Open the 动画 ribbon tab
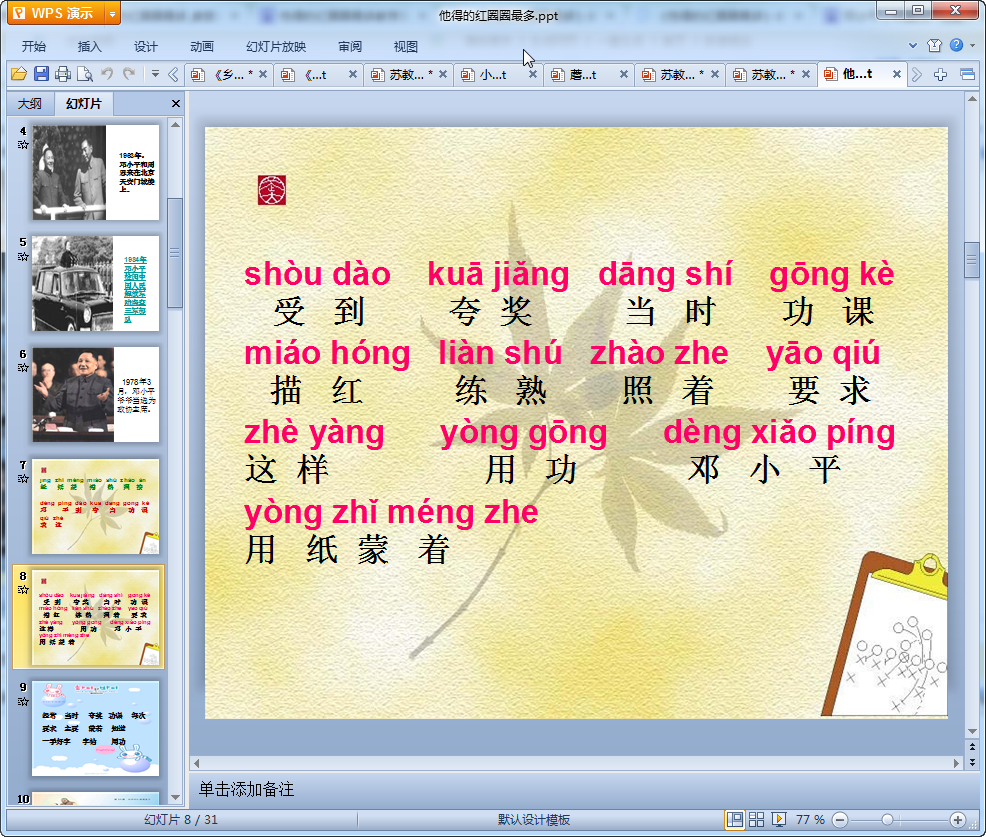 202,47
